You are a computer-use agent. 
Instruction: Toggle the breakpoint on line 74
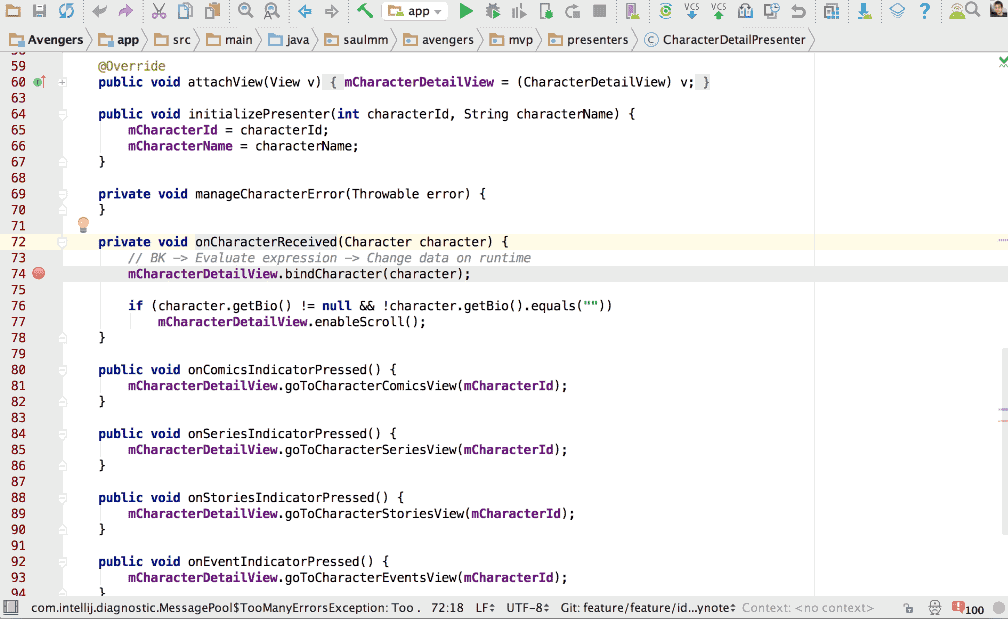tap(38, 273)
